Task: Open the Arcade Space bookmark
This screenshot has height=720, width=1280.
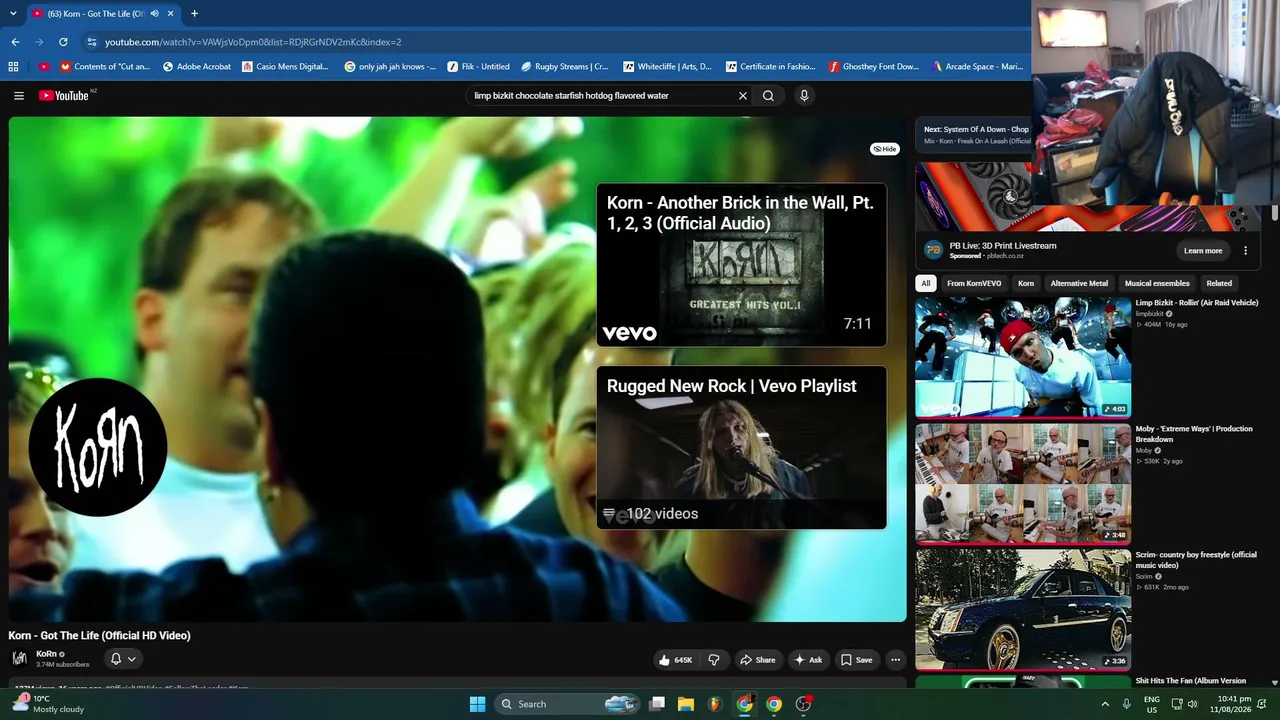Action: [977, 67]
